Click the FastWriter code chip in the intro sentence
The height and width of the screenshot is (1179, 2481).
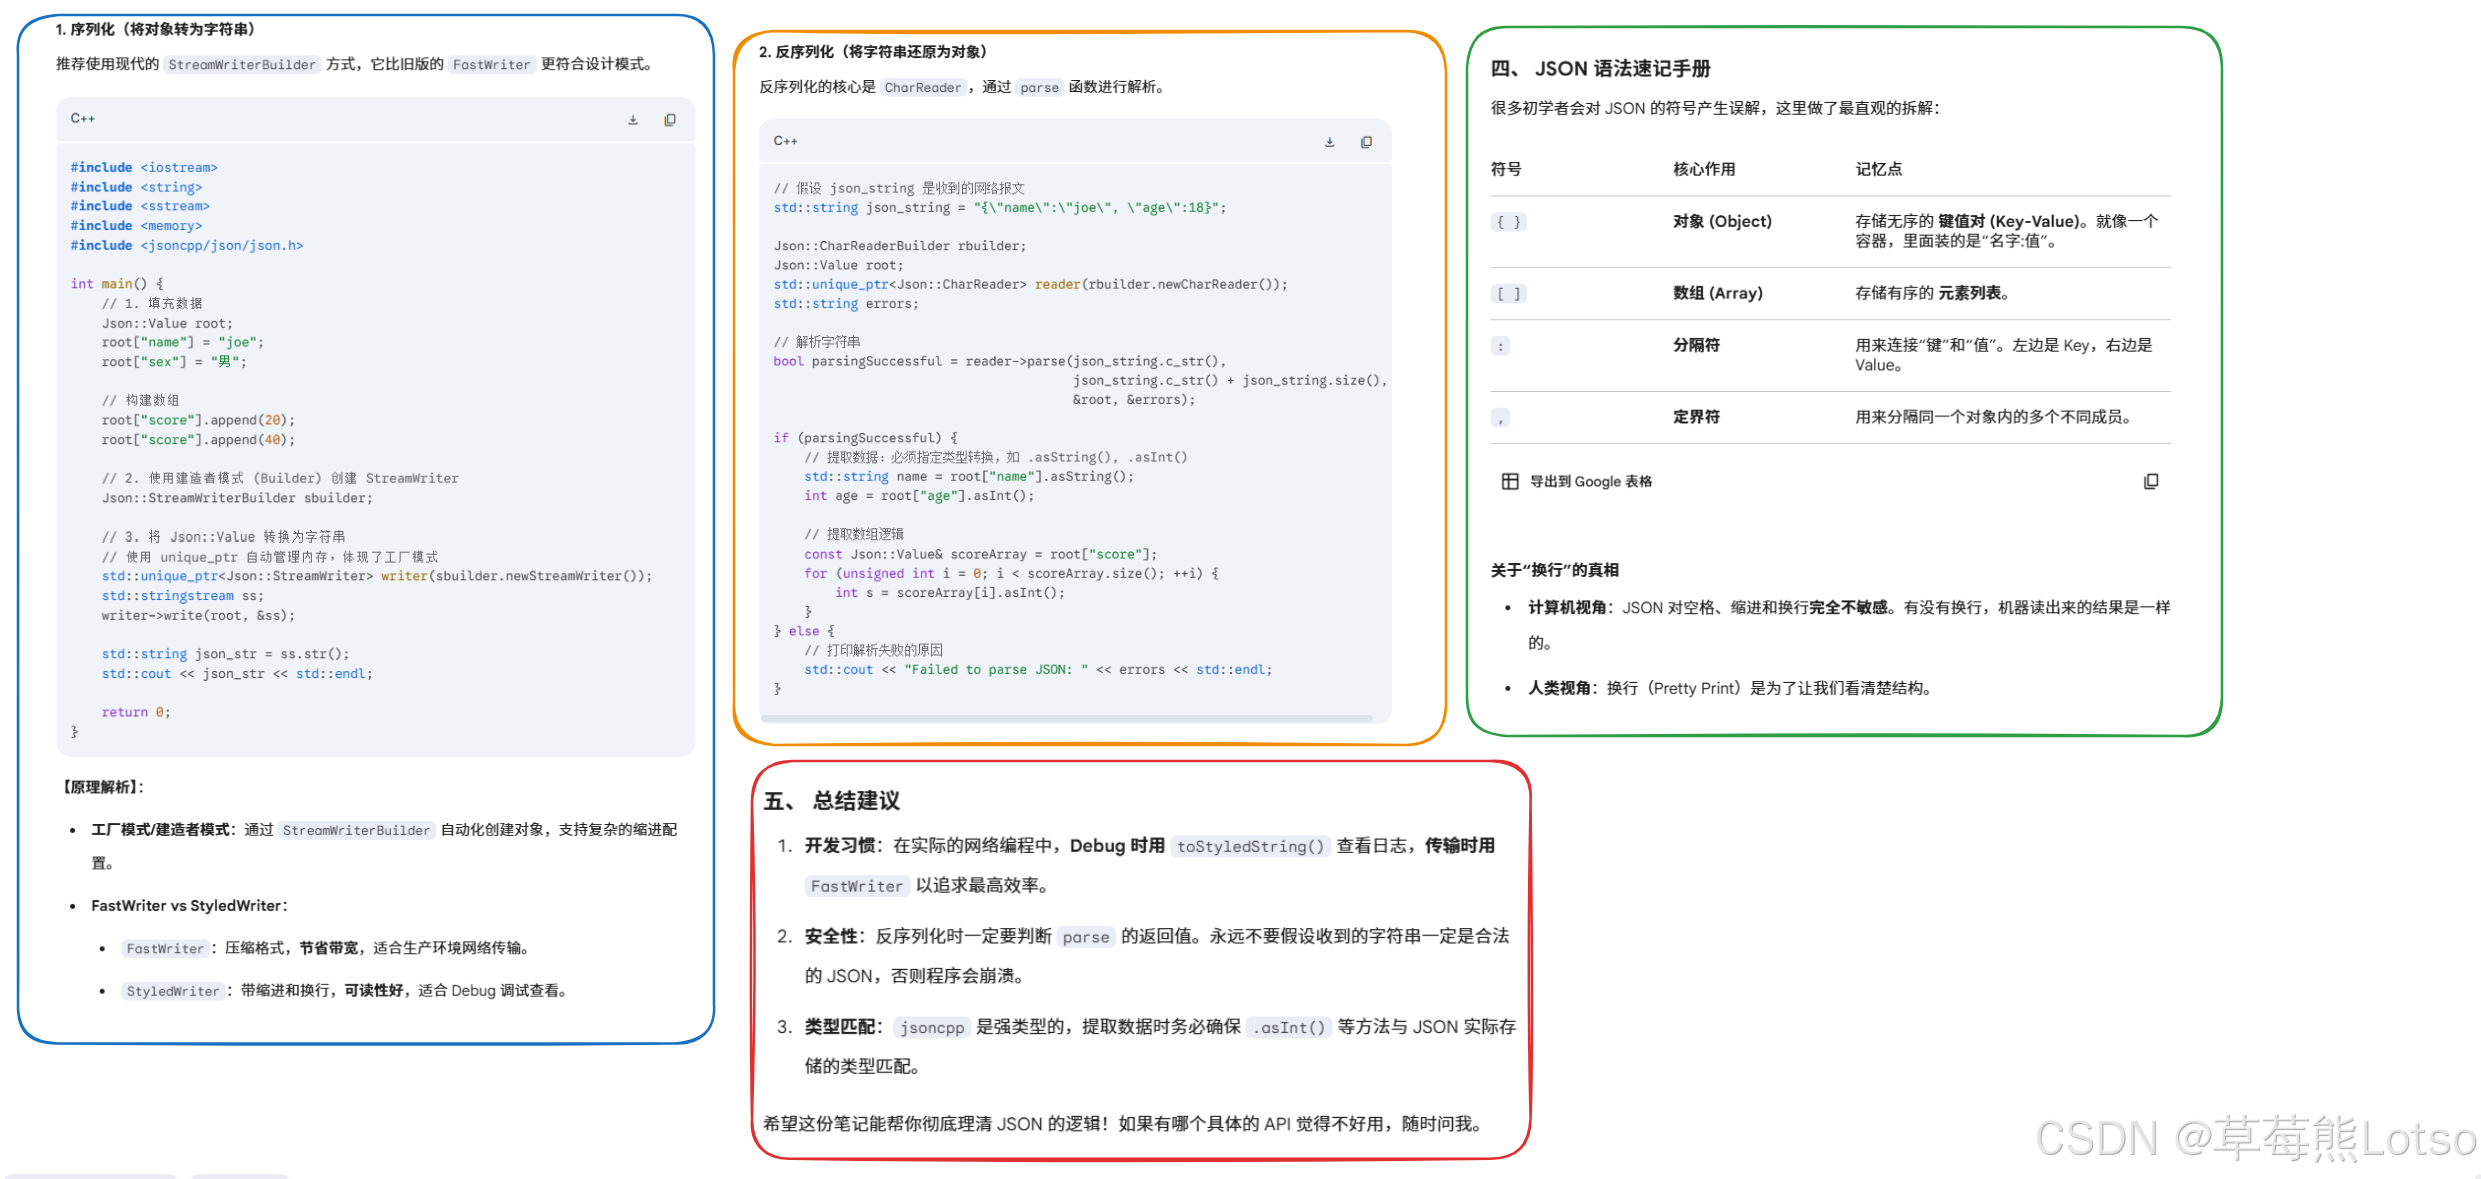click(x=491, y=65)
